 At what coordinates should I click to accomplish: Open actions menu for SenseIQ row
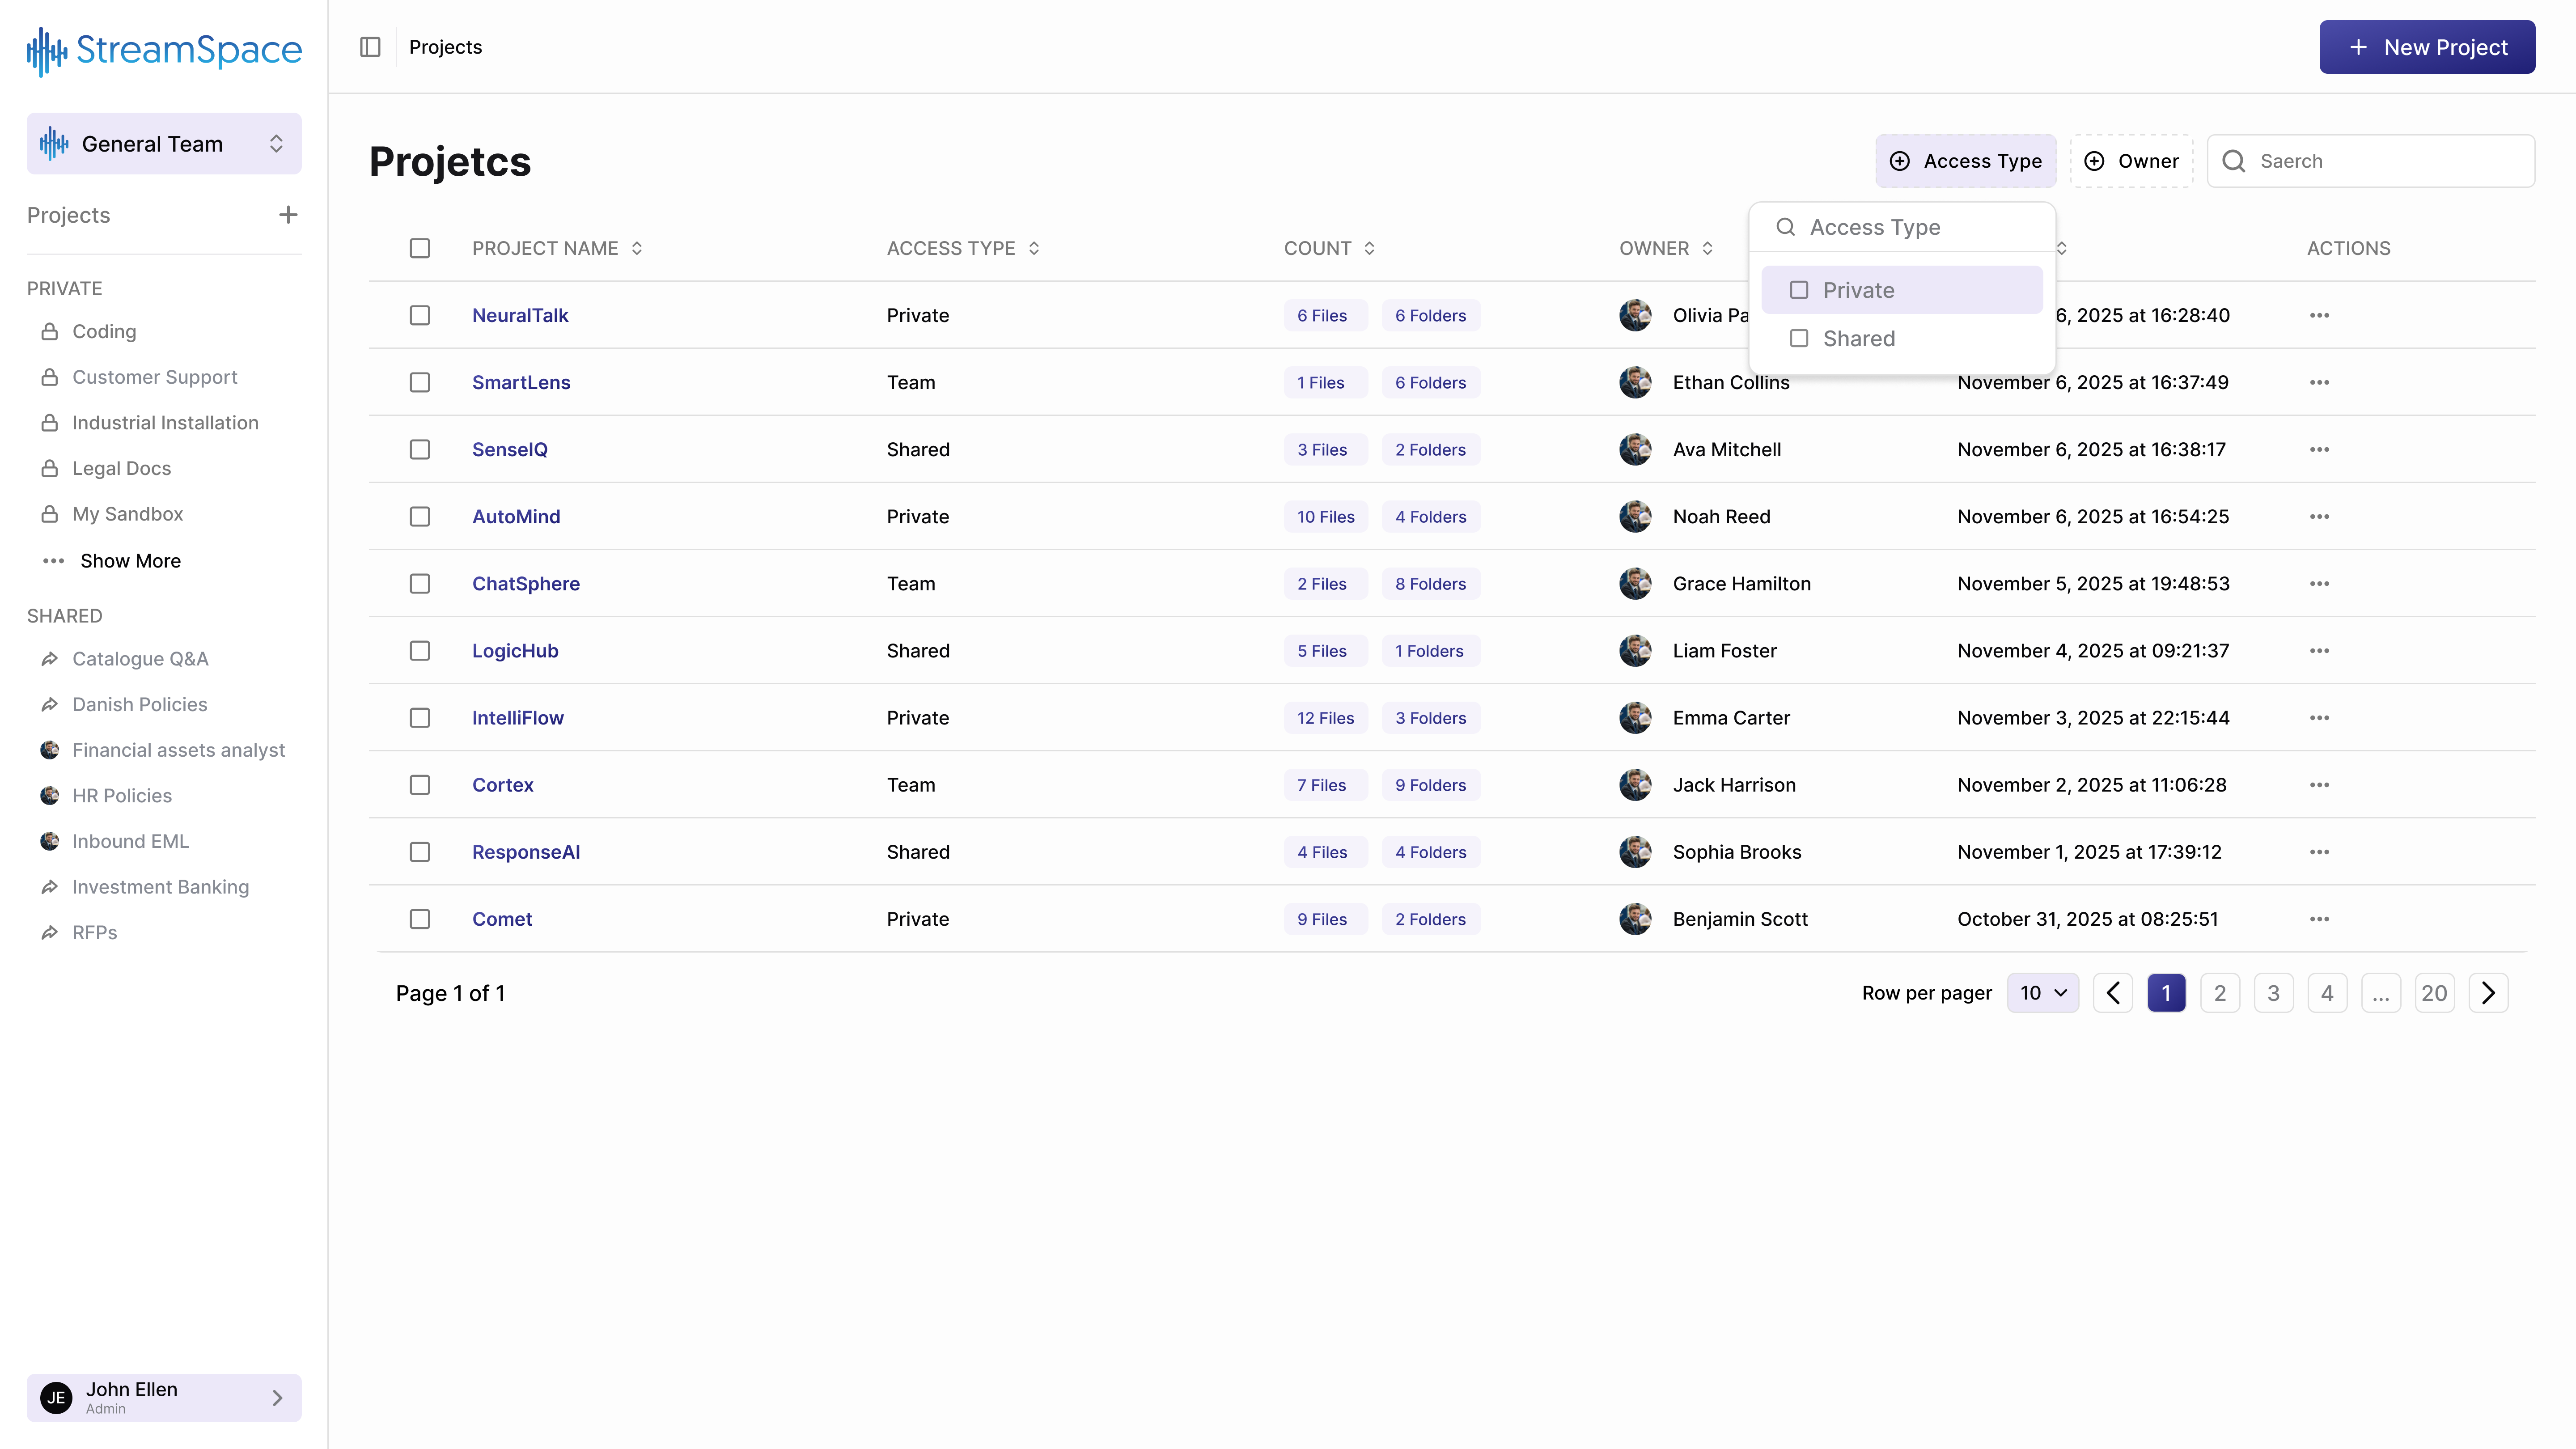coord(2319,449)
